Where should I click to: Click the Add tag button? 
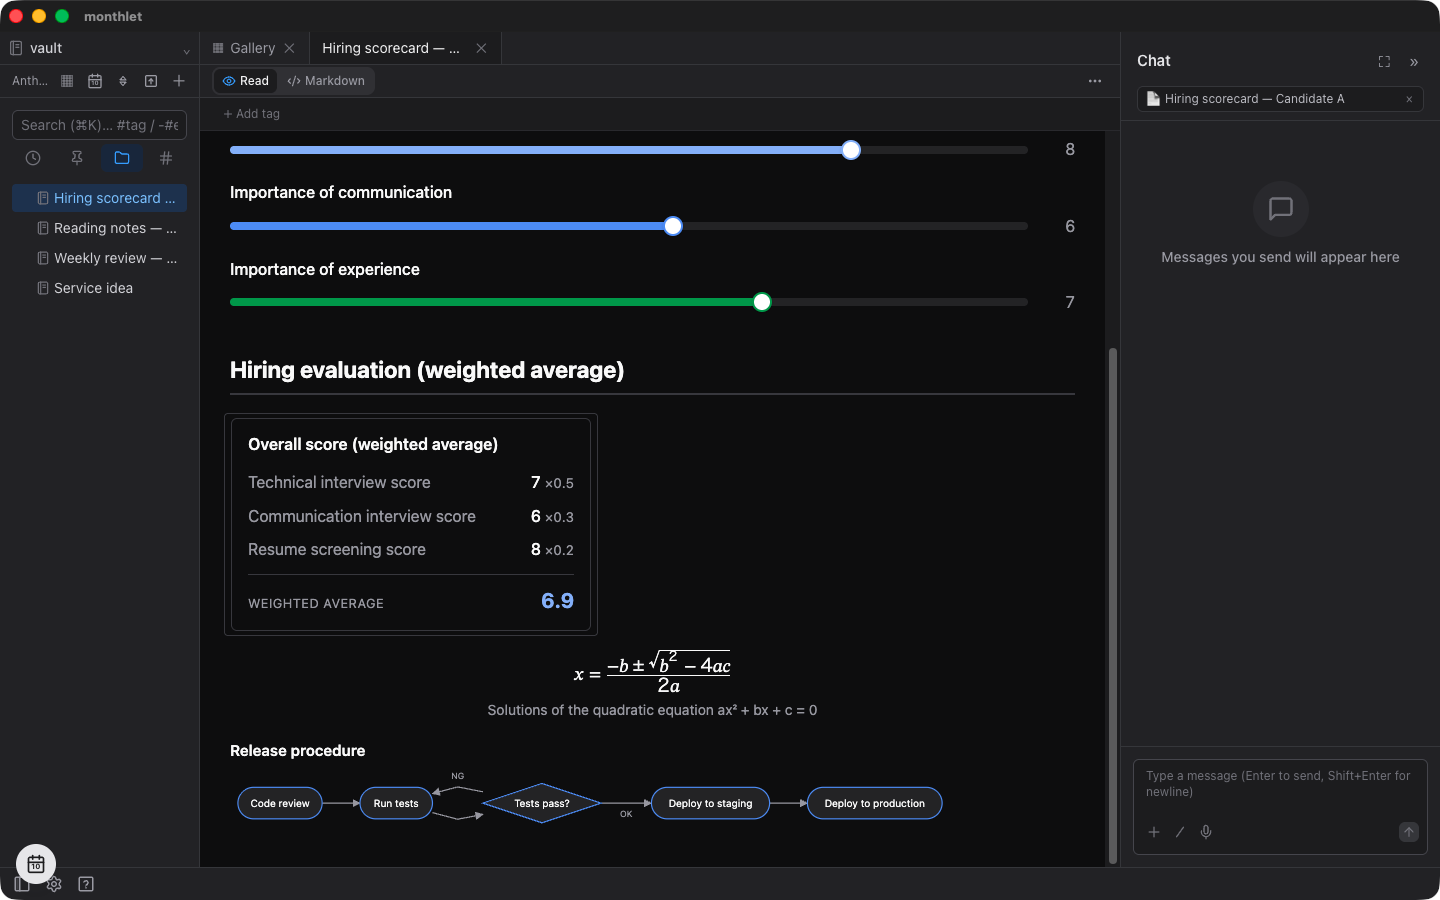(x=252, y=114)
